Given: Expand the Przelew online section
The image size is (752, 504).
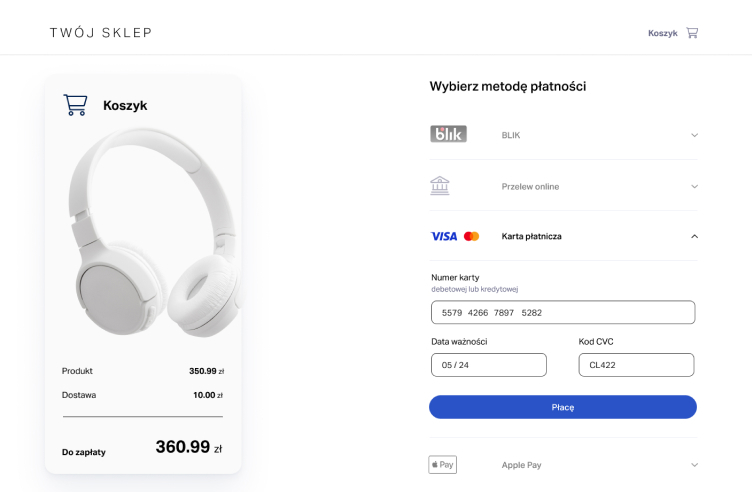Looking at the screenshot, I should click(694, 186).
